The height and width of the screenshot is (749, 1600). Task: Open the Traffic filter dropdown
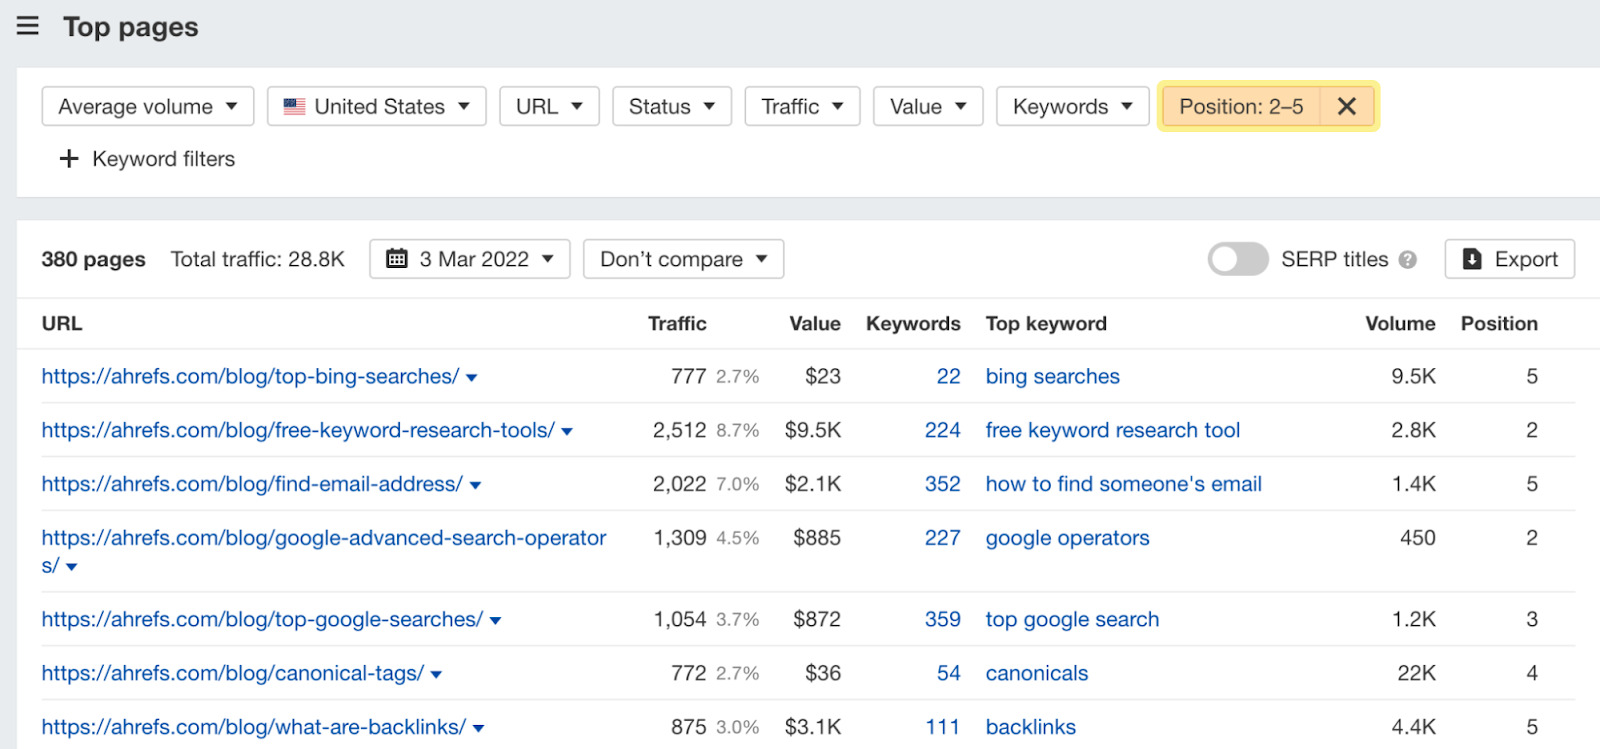(802, 106)
